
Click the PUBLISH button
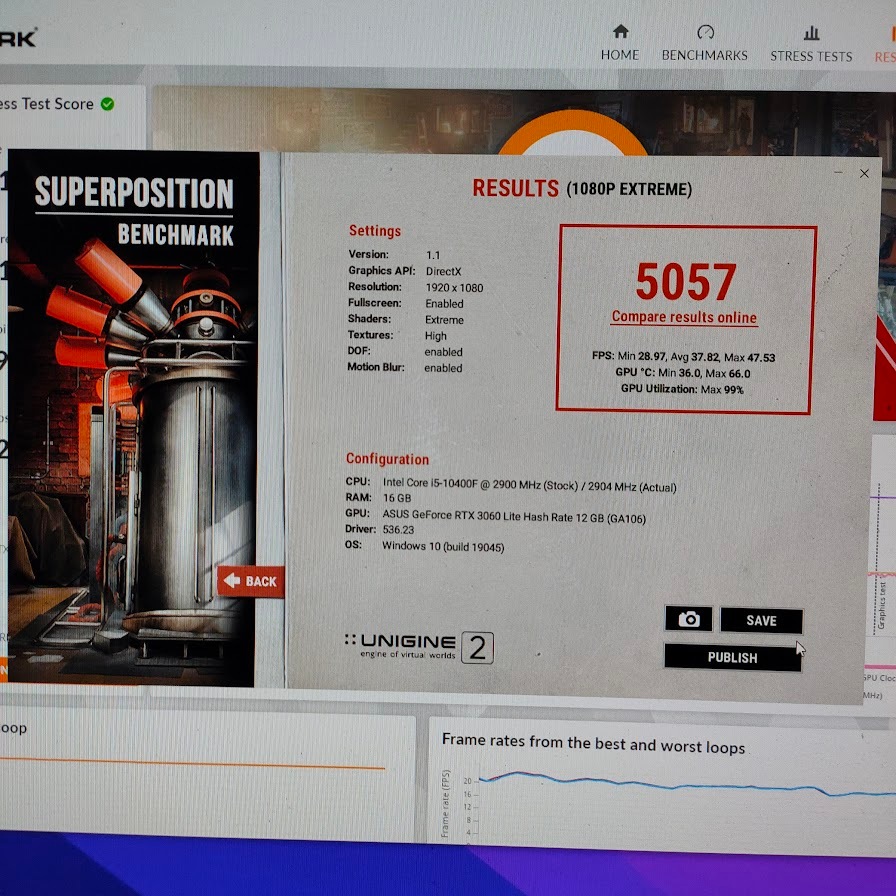[733, 658]
